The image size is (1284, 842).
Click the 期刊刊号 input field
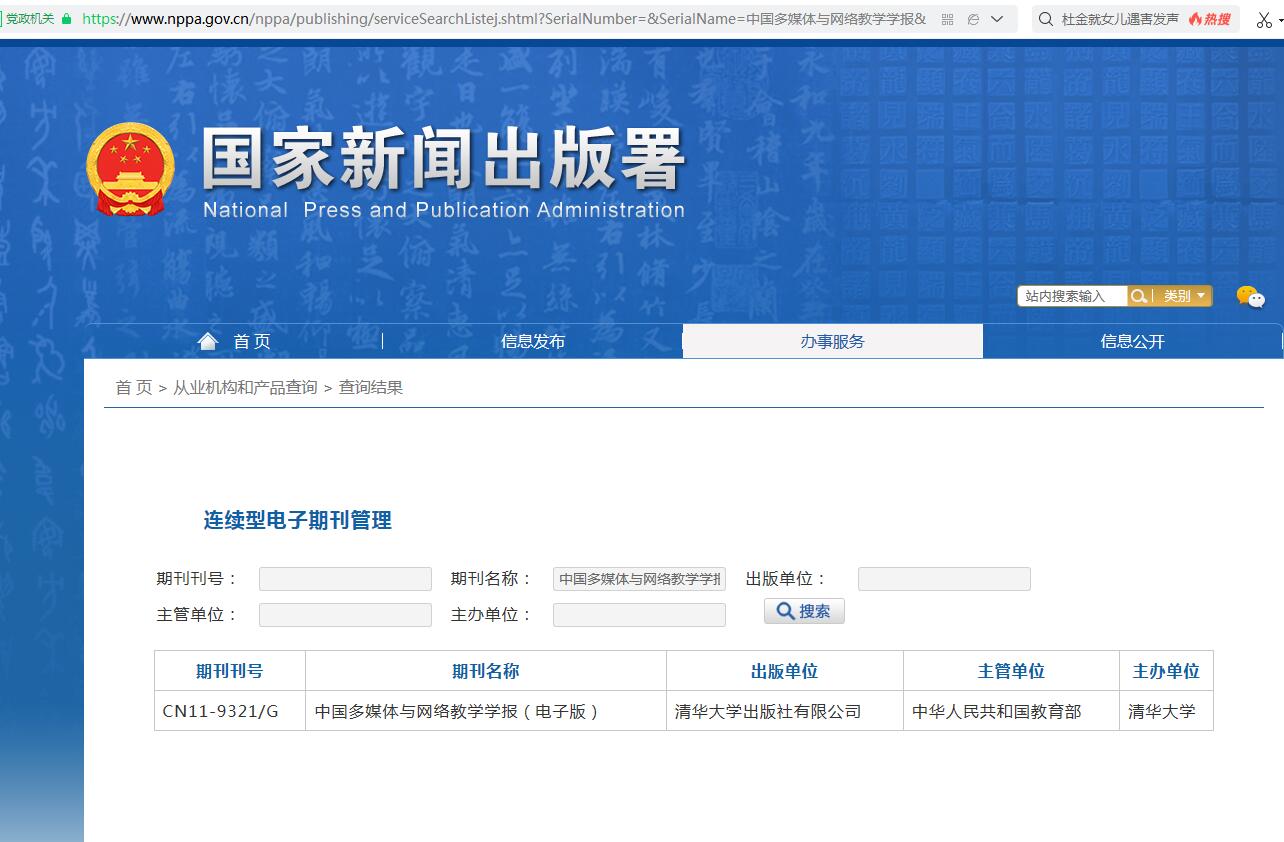(x=344, y=578)
